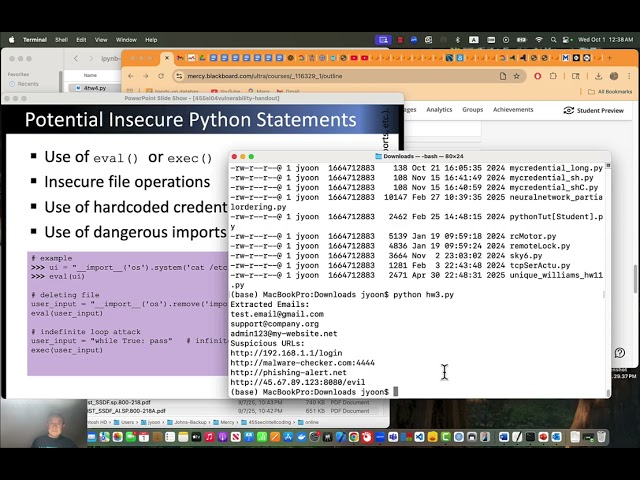Open All Bookmarks folder
The width and height of the screenshot is (640, 480).
point(610,91)
